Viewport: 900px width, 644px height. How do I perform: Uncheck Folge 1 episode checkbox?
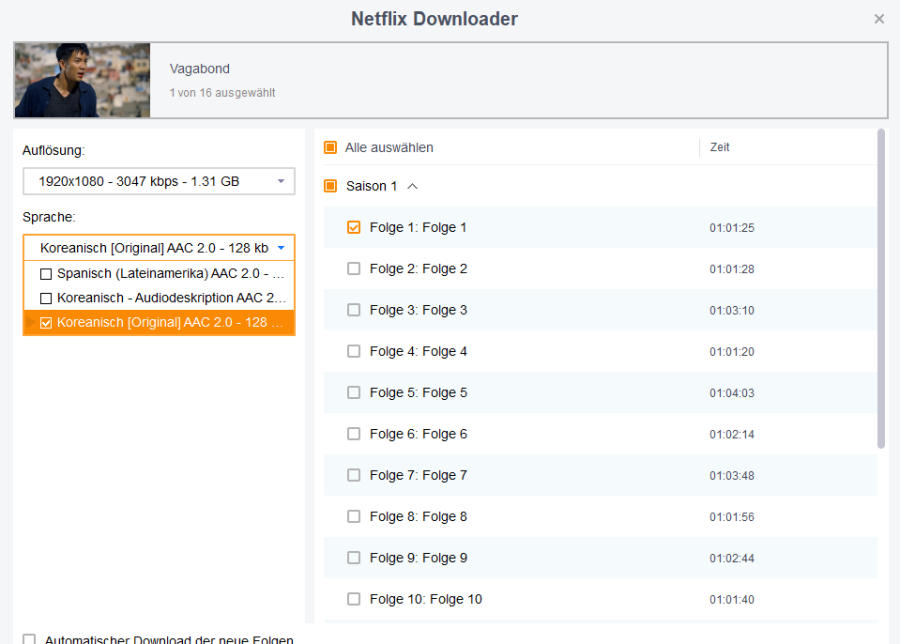pos(353,228)
